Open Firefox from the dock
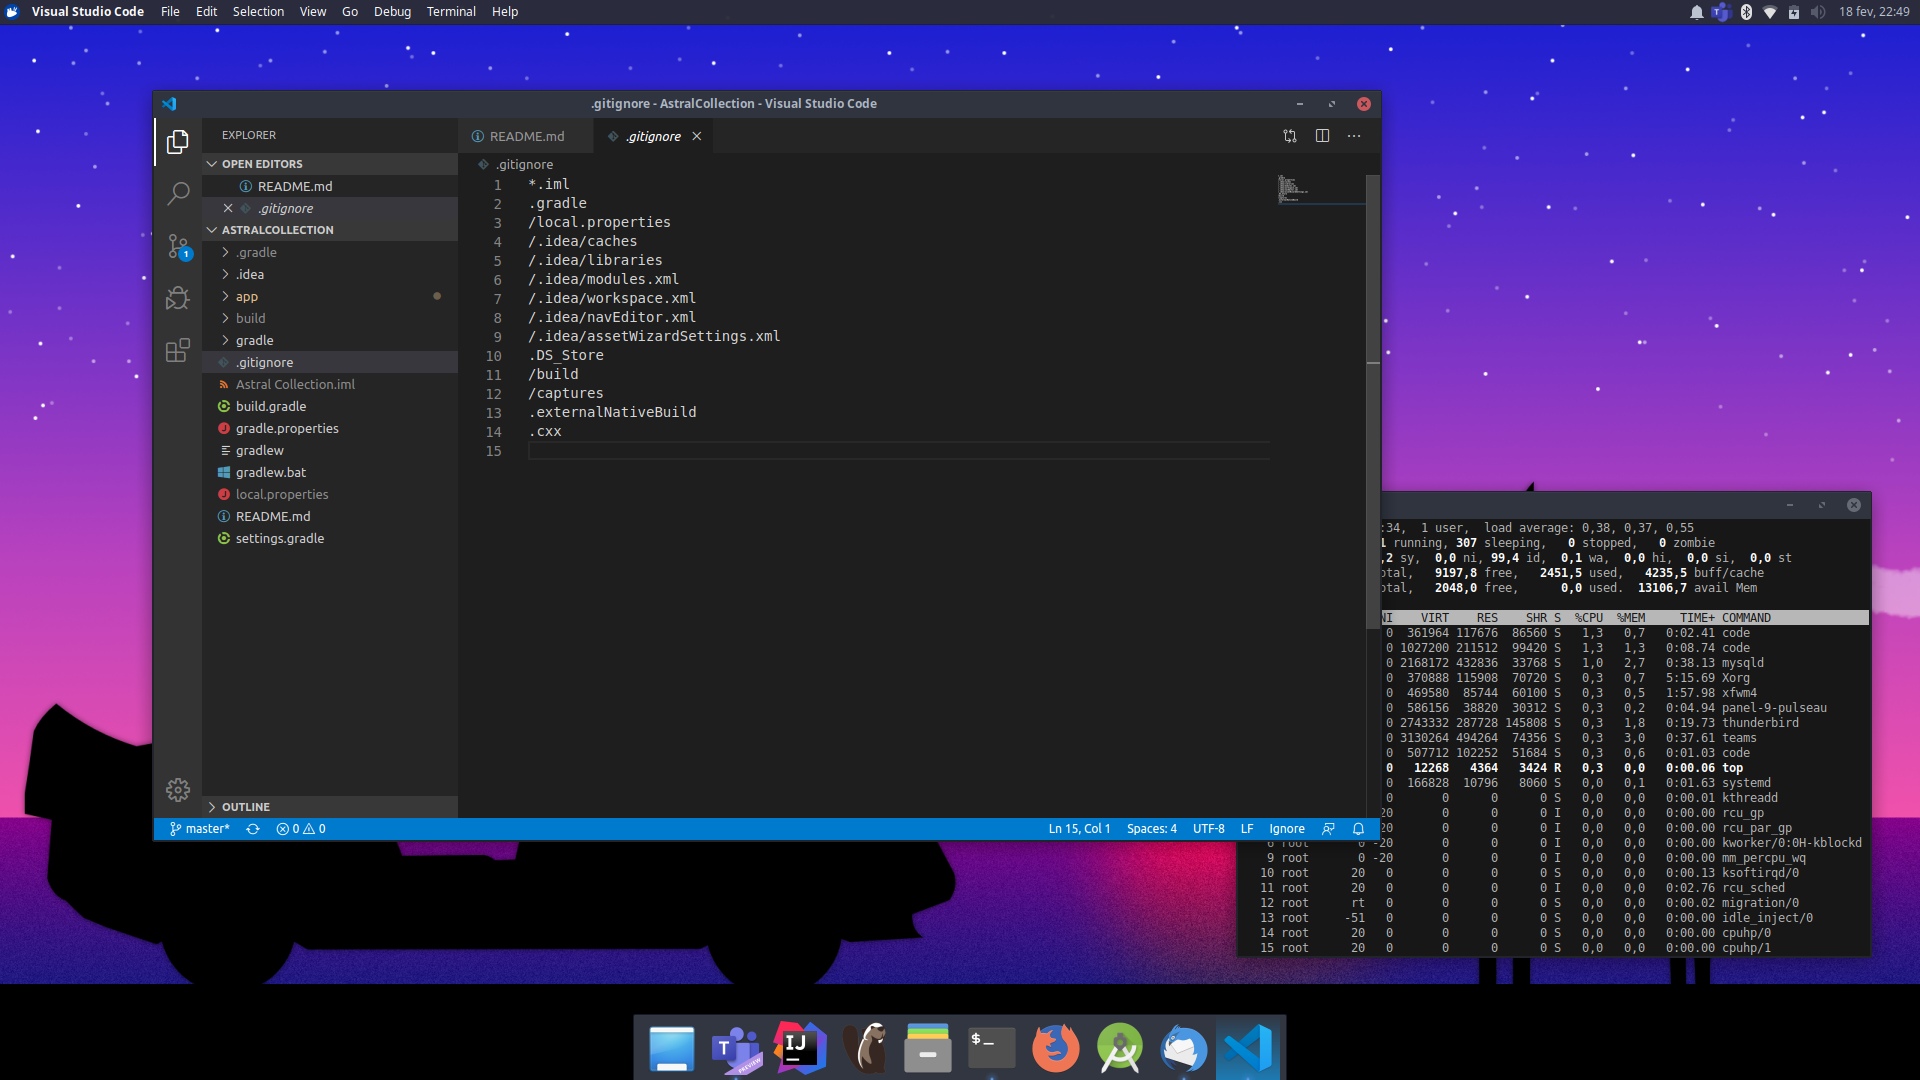Image resolution: width=1920 pixels, height=1080 pixels. (1056, 1048)
